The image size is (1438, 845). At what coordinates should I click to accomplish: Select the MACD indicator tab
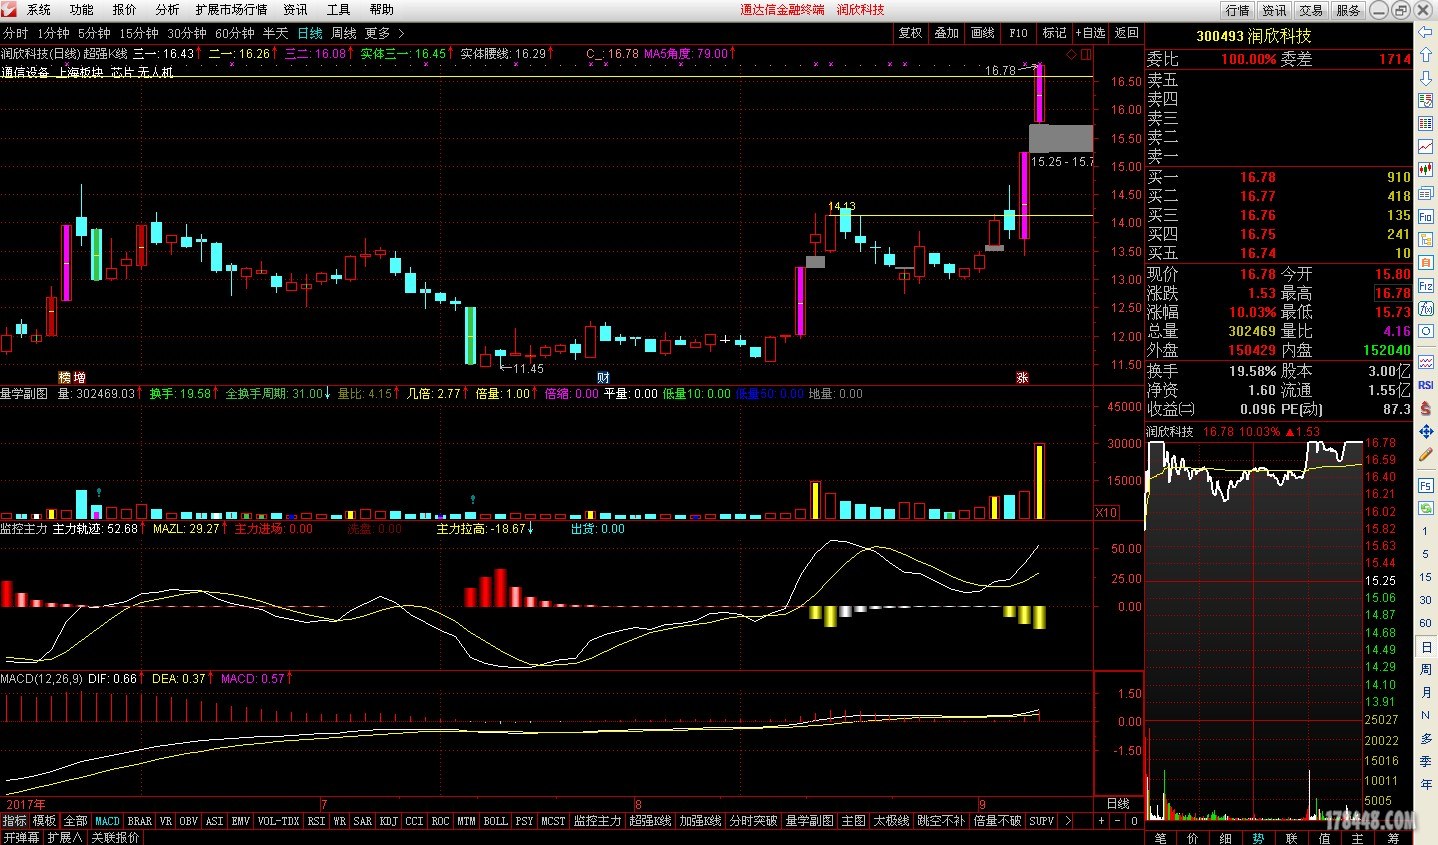[107, 821]
